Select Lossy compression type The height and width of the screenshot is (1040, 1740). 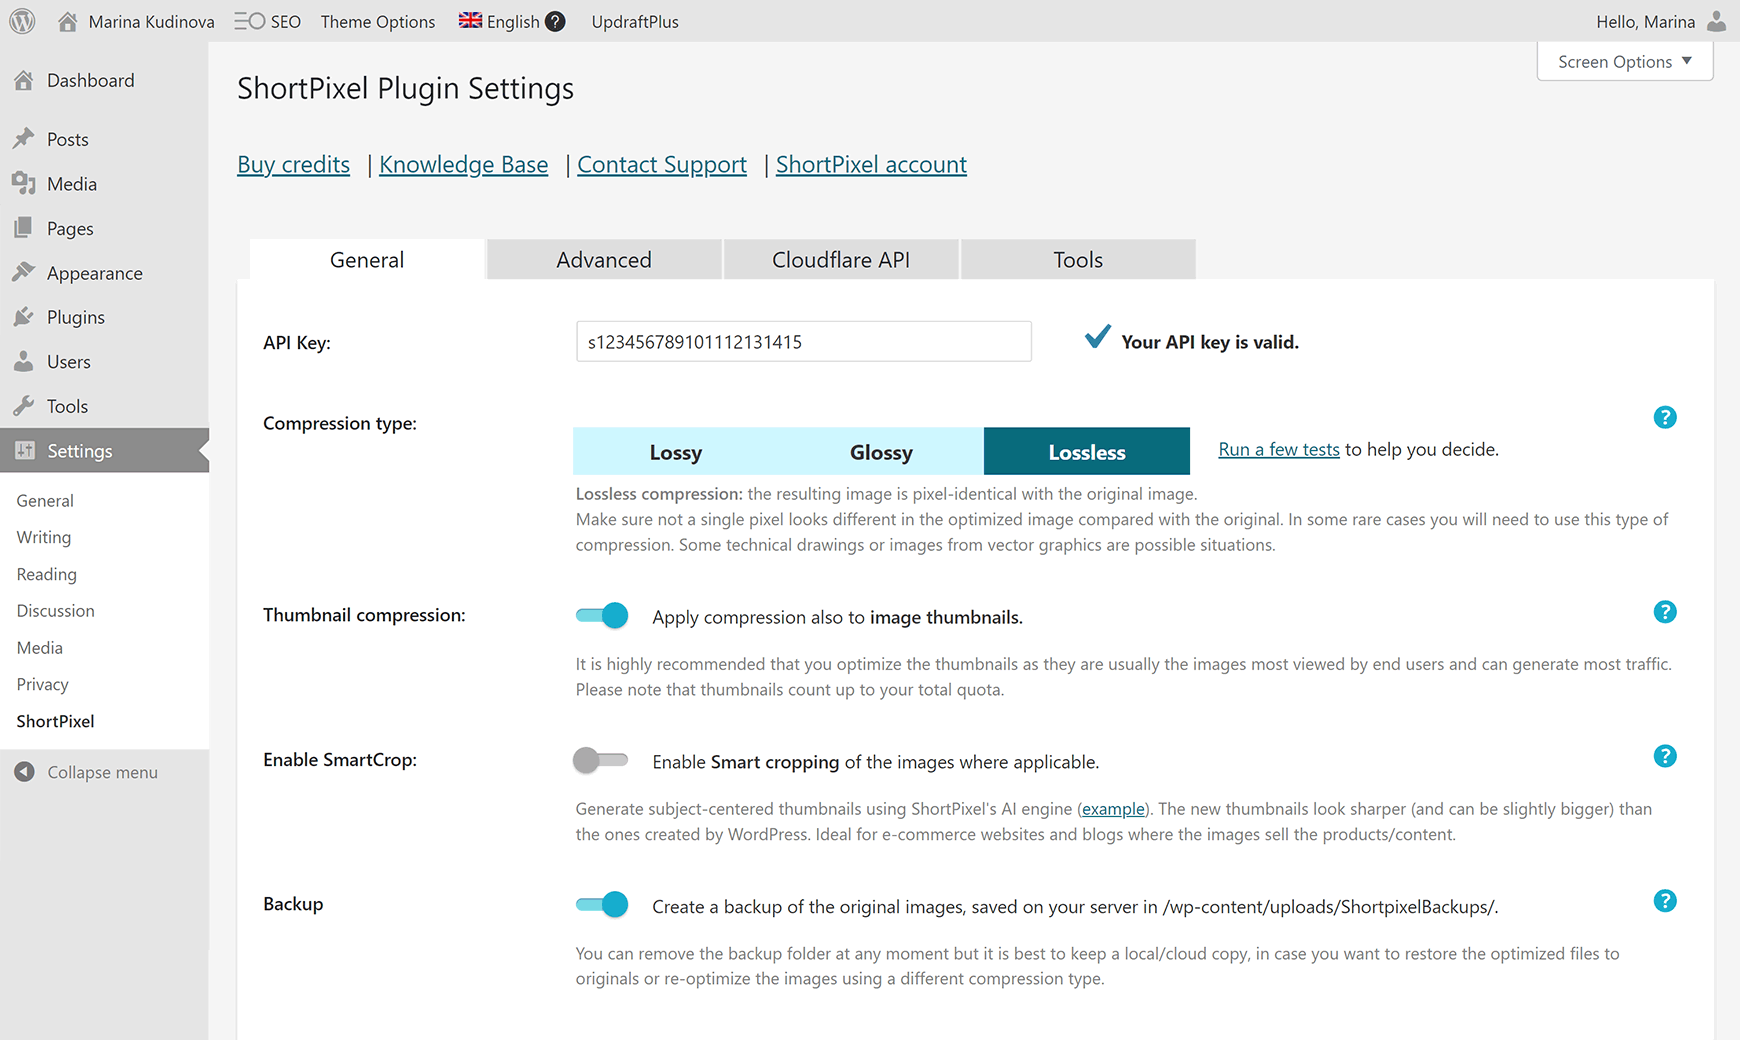tap(676, 451)
